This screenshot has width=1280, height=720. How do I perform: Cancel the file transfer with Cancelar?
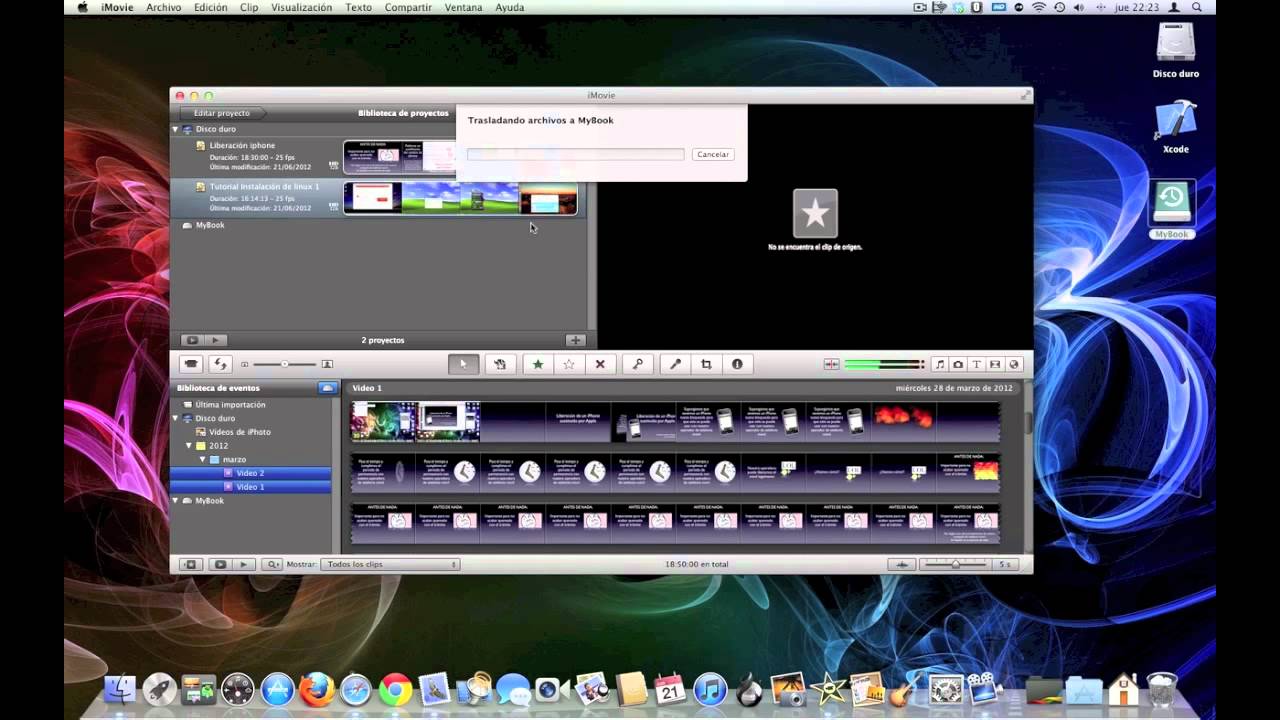click(713, 154)
